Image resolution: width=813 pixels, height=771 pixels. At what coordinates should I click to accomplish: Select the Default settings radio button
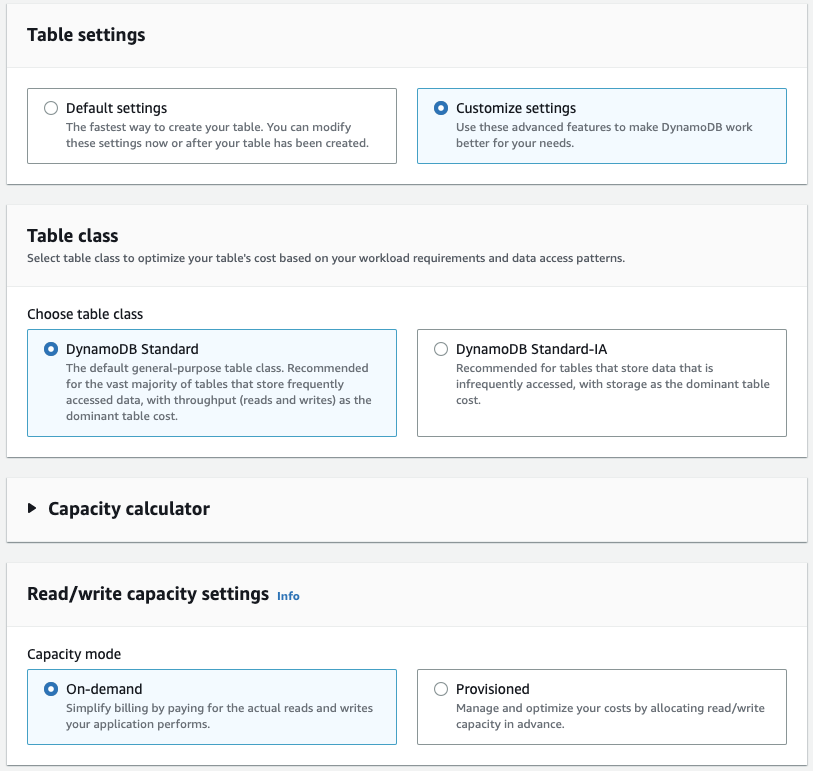coord(51,108)
